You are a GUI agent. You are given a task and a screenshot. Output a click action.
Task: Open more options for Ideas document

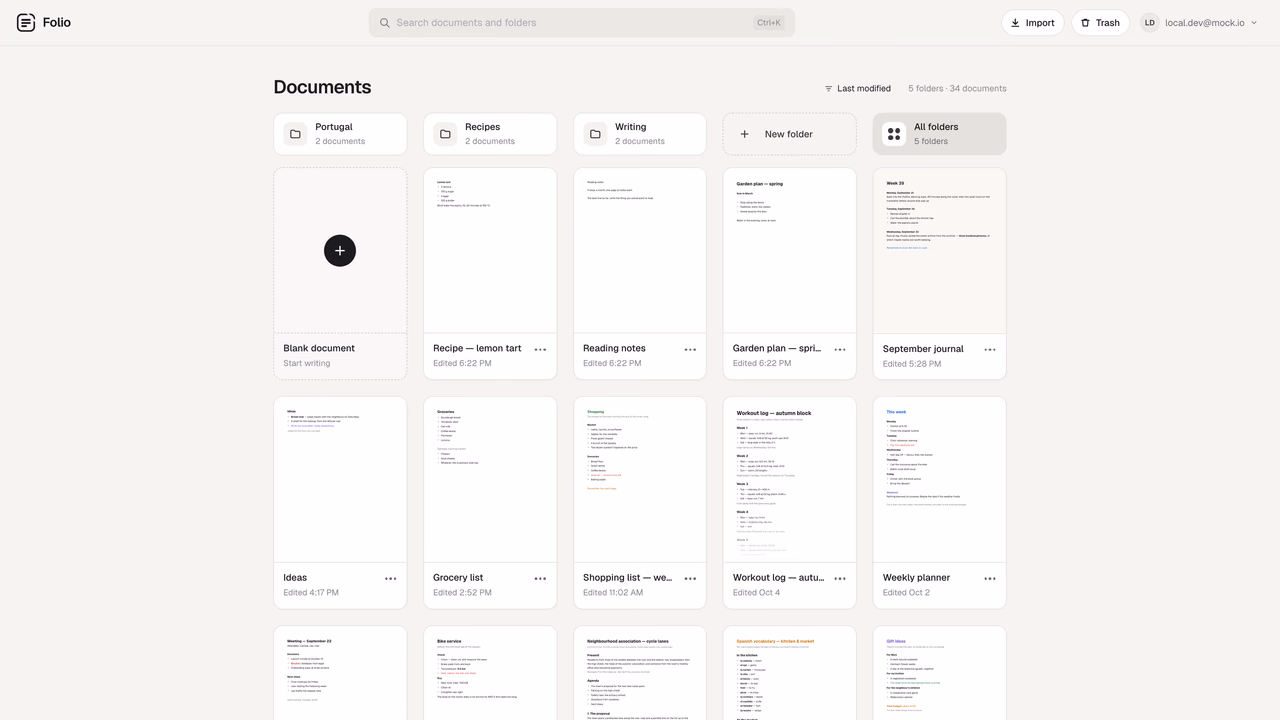point(391,579)
